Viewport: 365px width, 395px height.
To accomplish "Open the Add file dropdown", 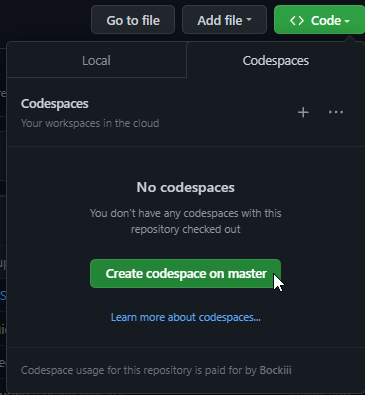I will tap(224, 20).
